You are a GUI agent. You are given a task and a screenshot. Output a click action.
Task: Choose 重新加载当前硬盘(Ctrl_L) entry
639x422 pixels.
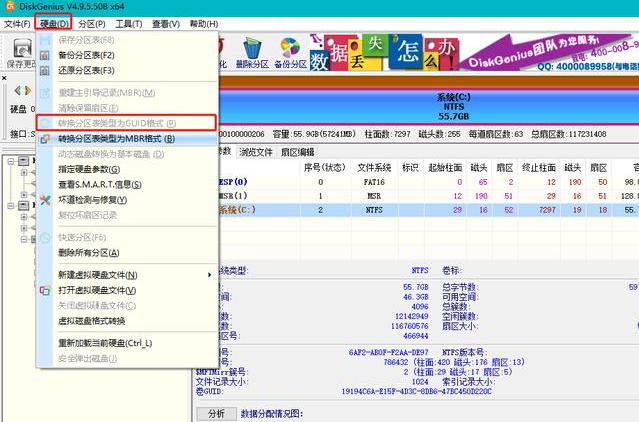pyautogui.click(x=126, y=343)
